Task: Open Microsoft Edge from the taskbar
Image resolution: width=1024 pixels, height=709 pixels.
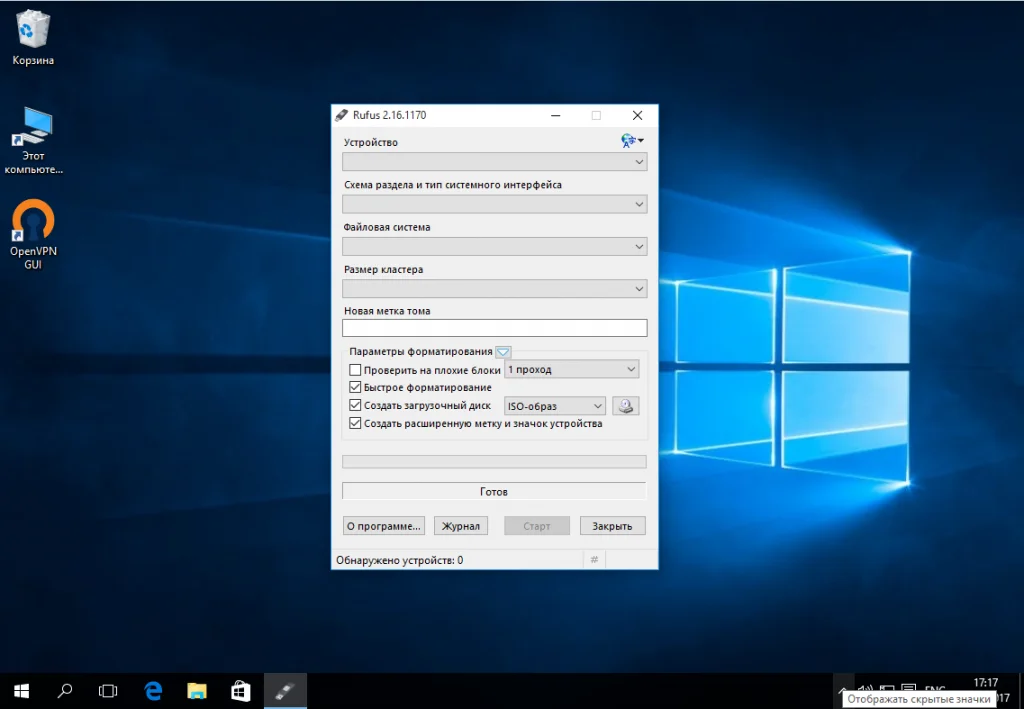Action: [x=153, y=690]
